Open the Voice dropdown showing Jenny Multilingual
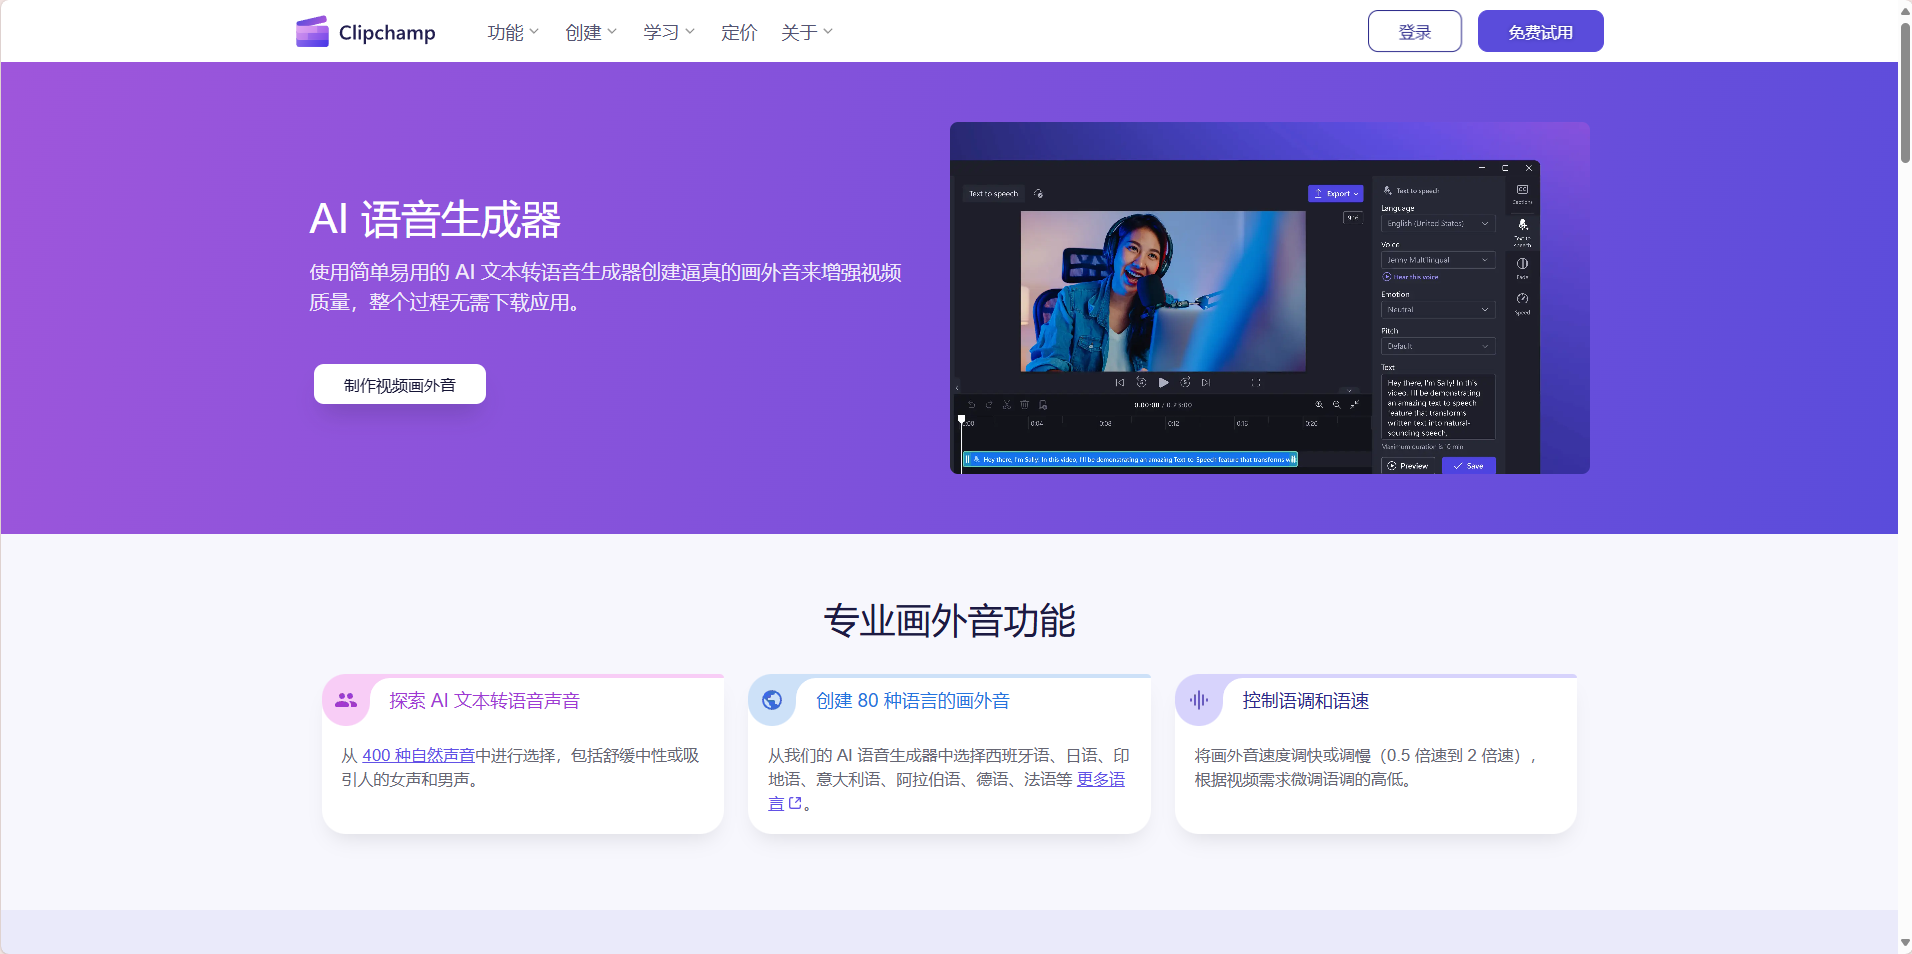The width and height of the screenshot is (1912, 954). click(1437, 260)
